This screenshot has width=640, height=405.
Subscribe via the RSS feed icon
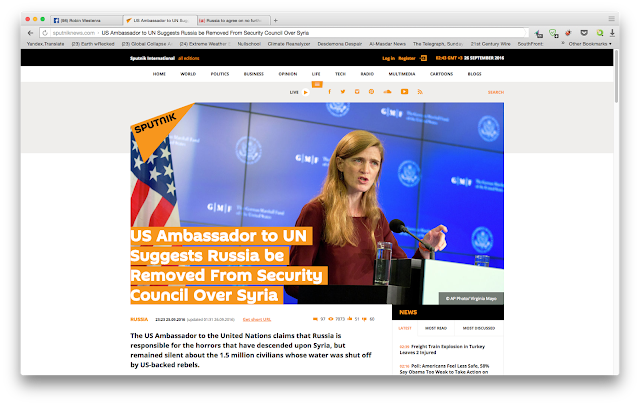click(420, 92)
